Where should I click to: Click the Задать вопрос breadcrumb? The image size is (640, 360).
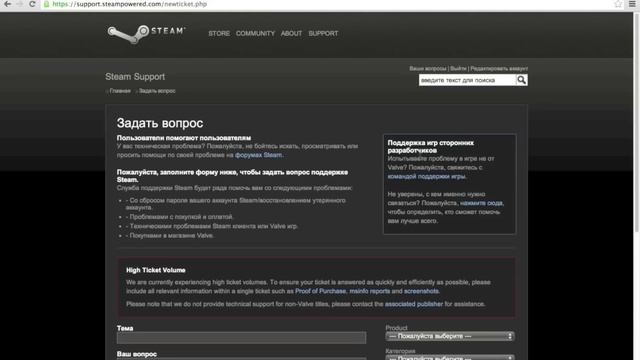click(157, 91)
